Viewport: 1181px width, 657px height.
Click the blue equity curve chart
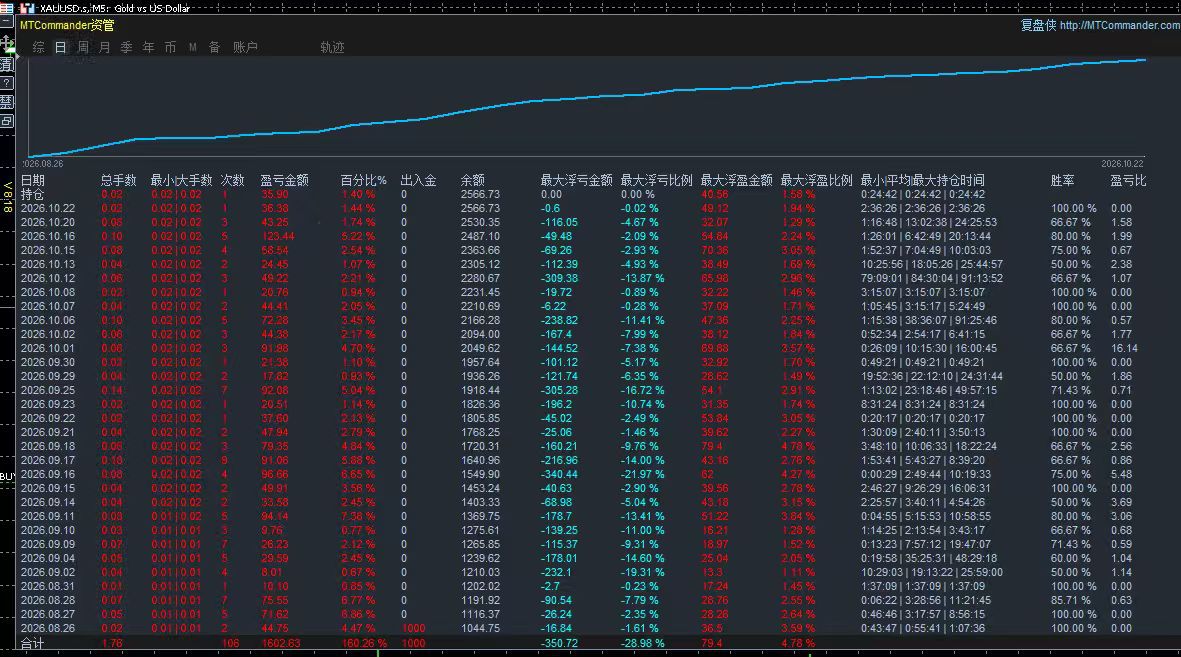587,108
